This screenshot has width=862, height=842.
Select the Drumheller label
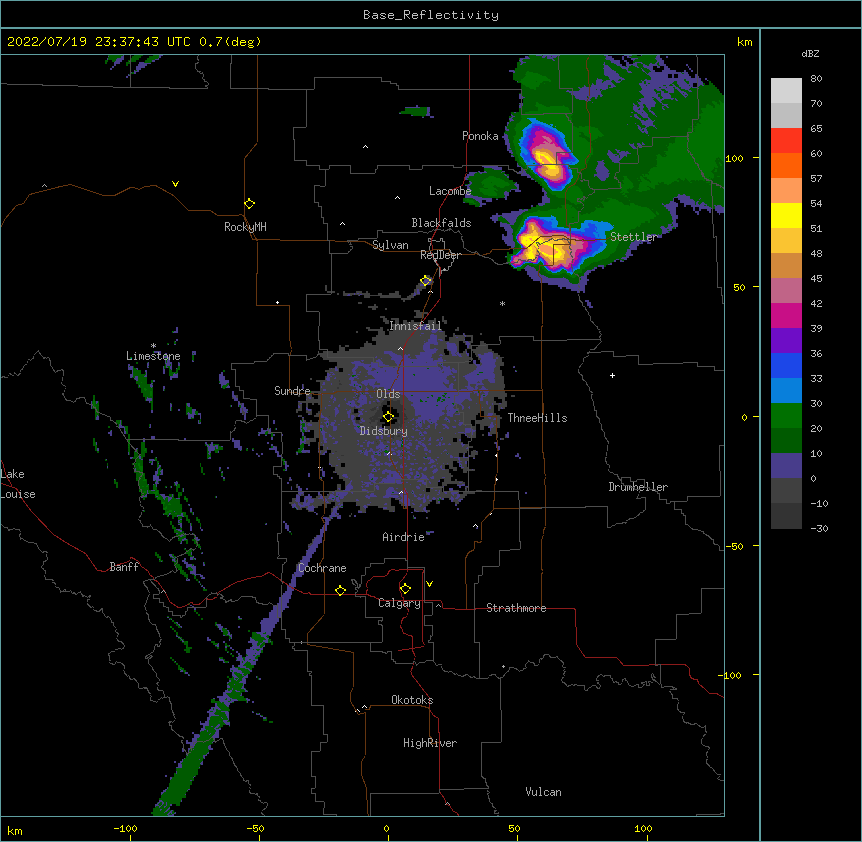tap(638, 487)
